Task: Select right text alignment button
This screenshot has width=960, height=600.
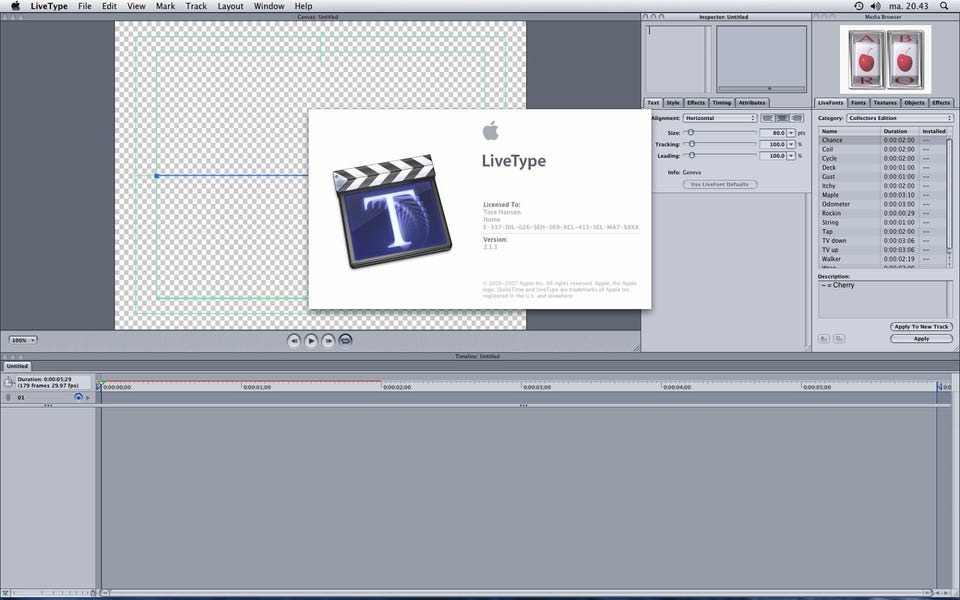Action: click(797, 118)
